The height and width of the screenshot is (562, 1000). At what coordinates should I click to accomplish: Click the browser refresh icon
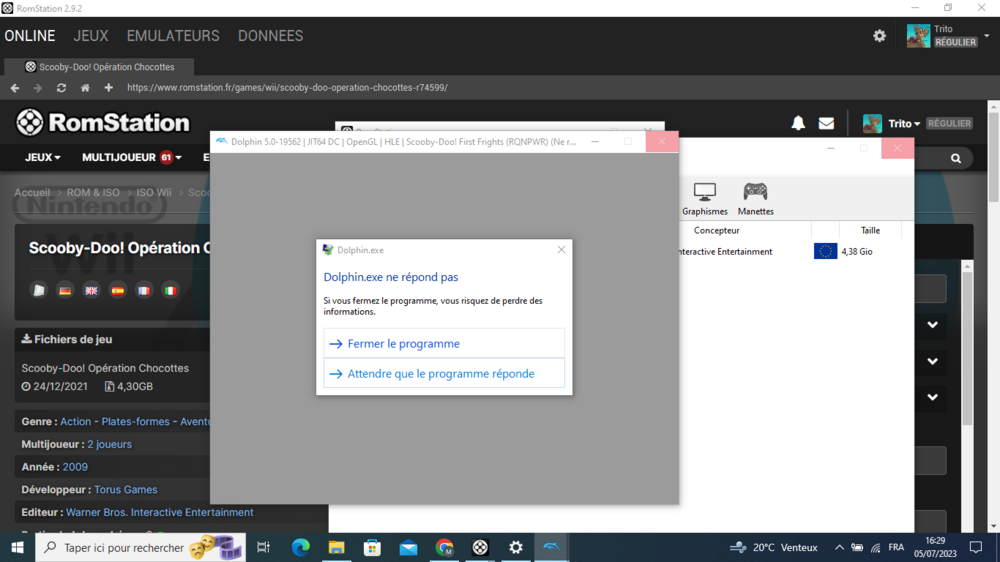click(61, 88)
